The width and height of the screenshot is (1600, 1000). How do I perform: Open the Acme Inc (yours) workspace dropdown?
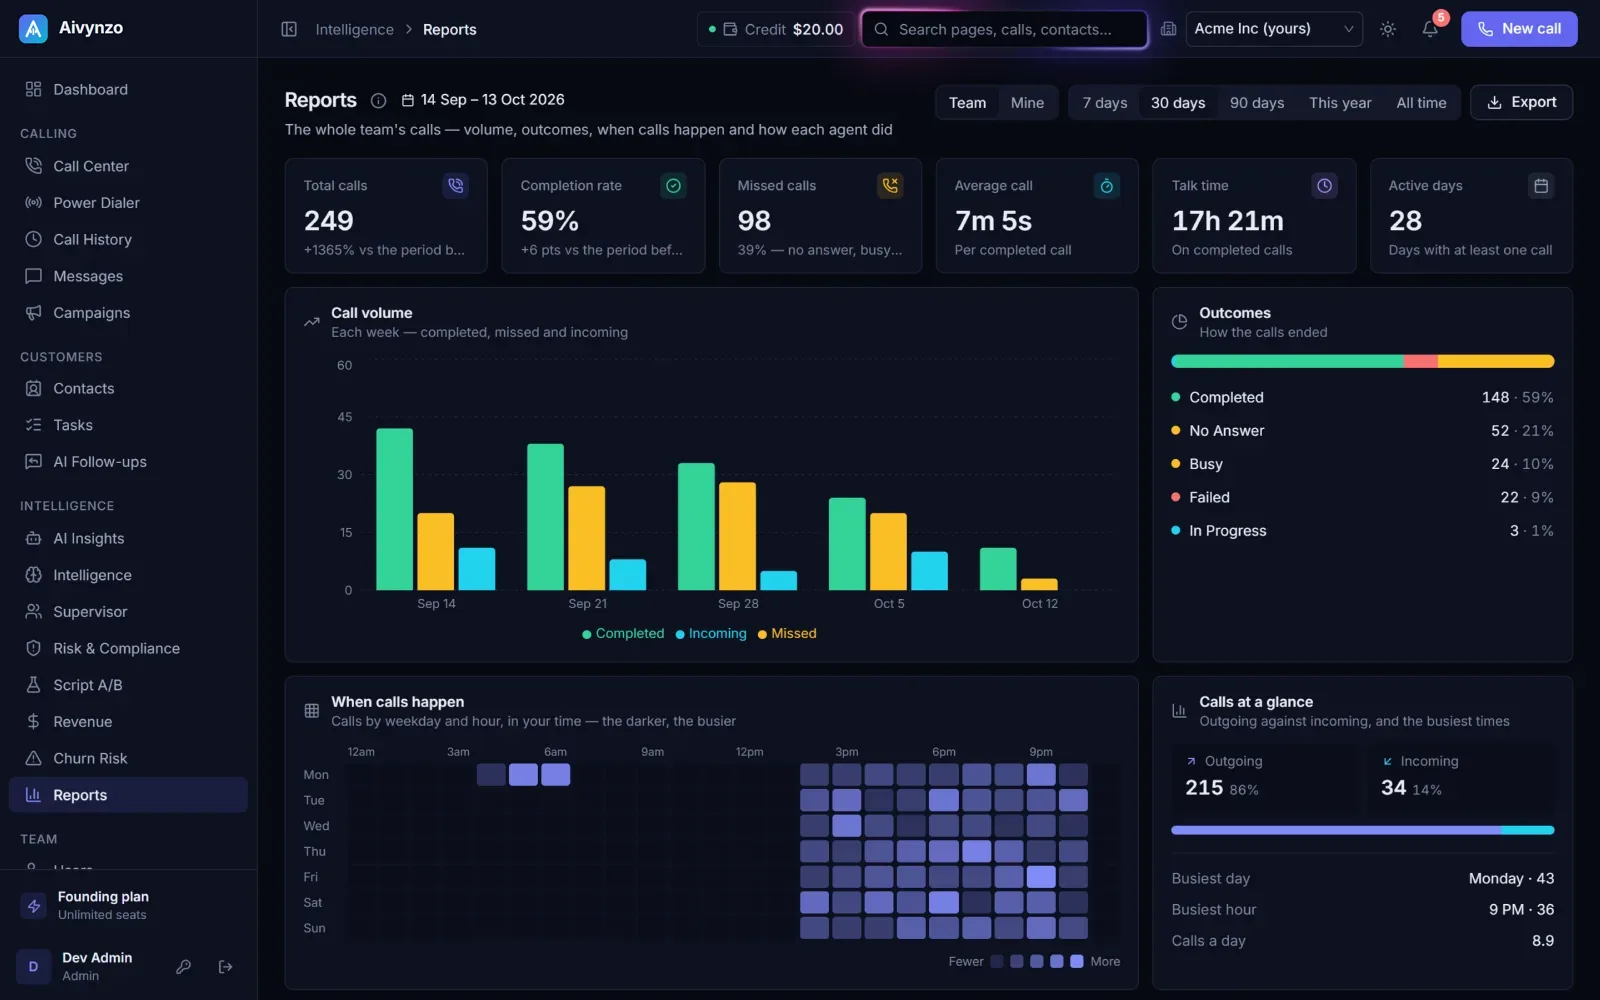click(x=1274, y=29)
